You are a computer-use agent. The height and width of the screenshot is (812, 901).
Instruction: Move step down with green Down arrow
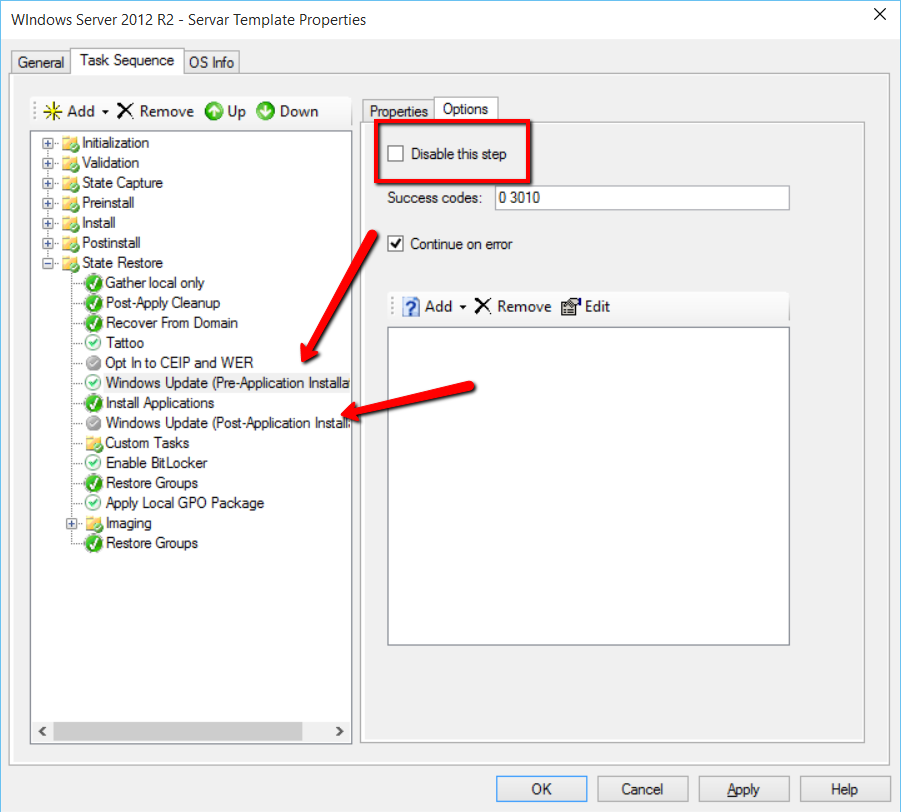coord(266,111)
